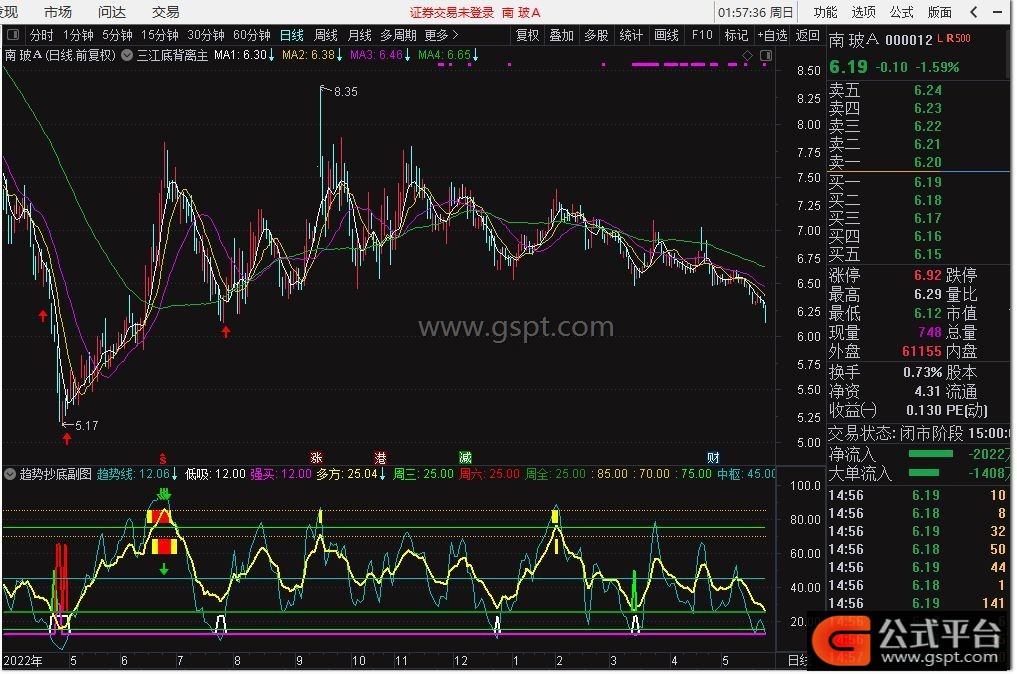Click the red 港 event marker
The height and width of the screenshot is (674, 1017).
point(380,457)
